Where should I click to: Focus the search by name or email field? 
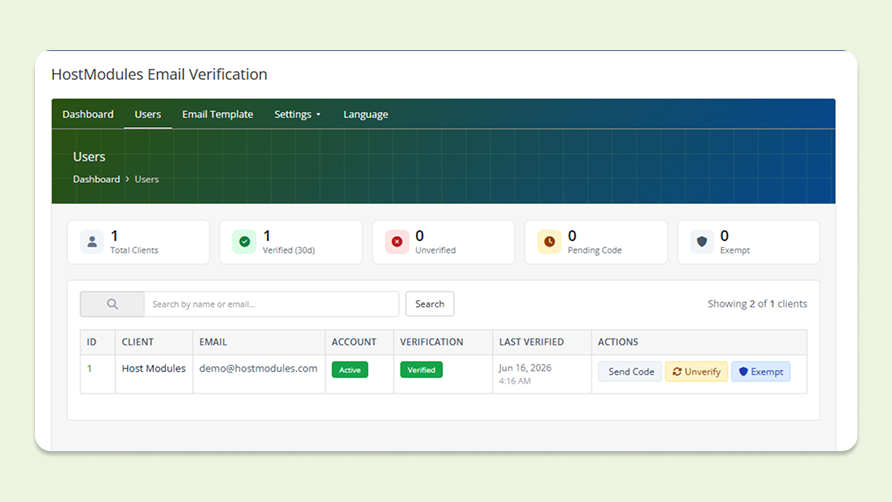point(271,304)
